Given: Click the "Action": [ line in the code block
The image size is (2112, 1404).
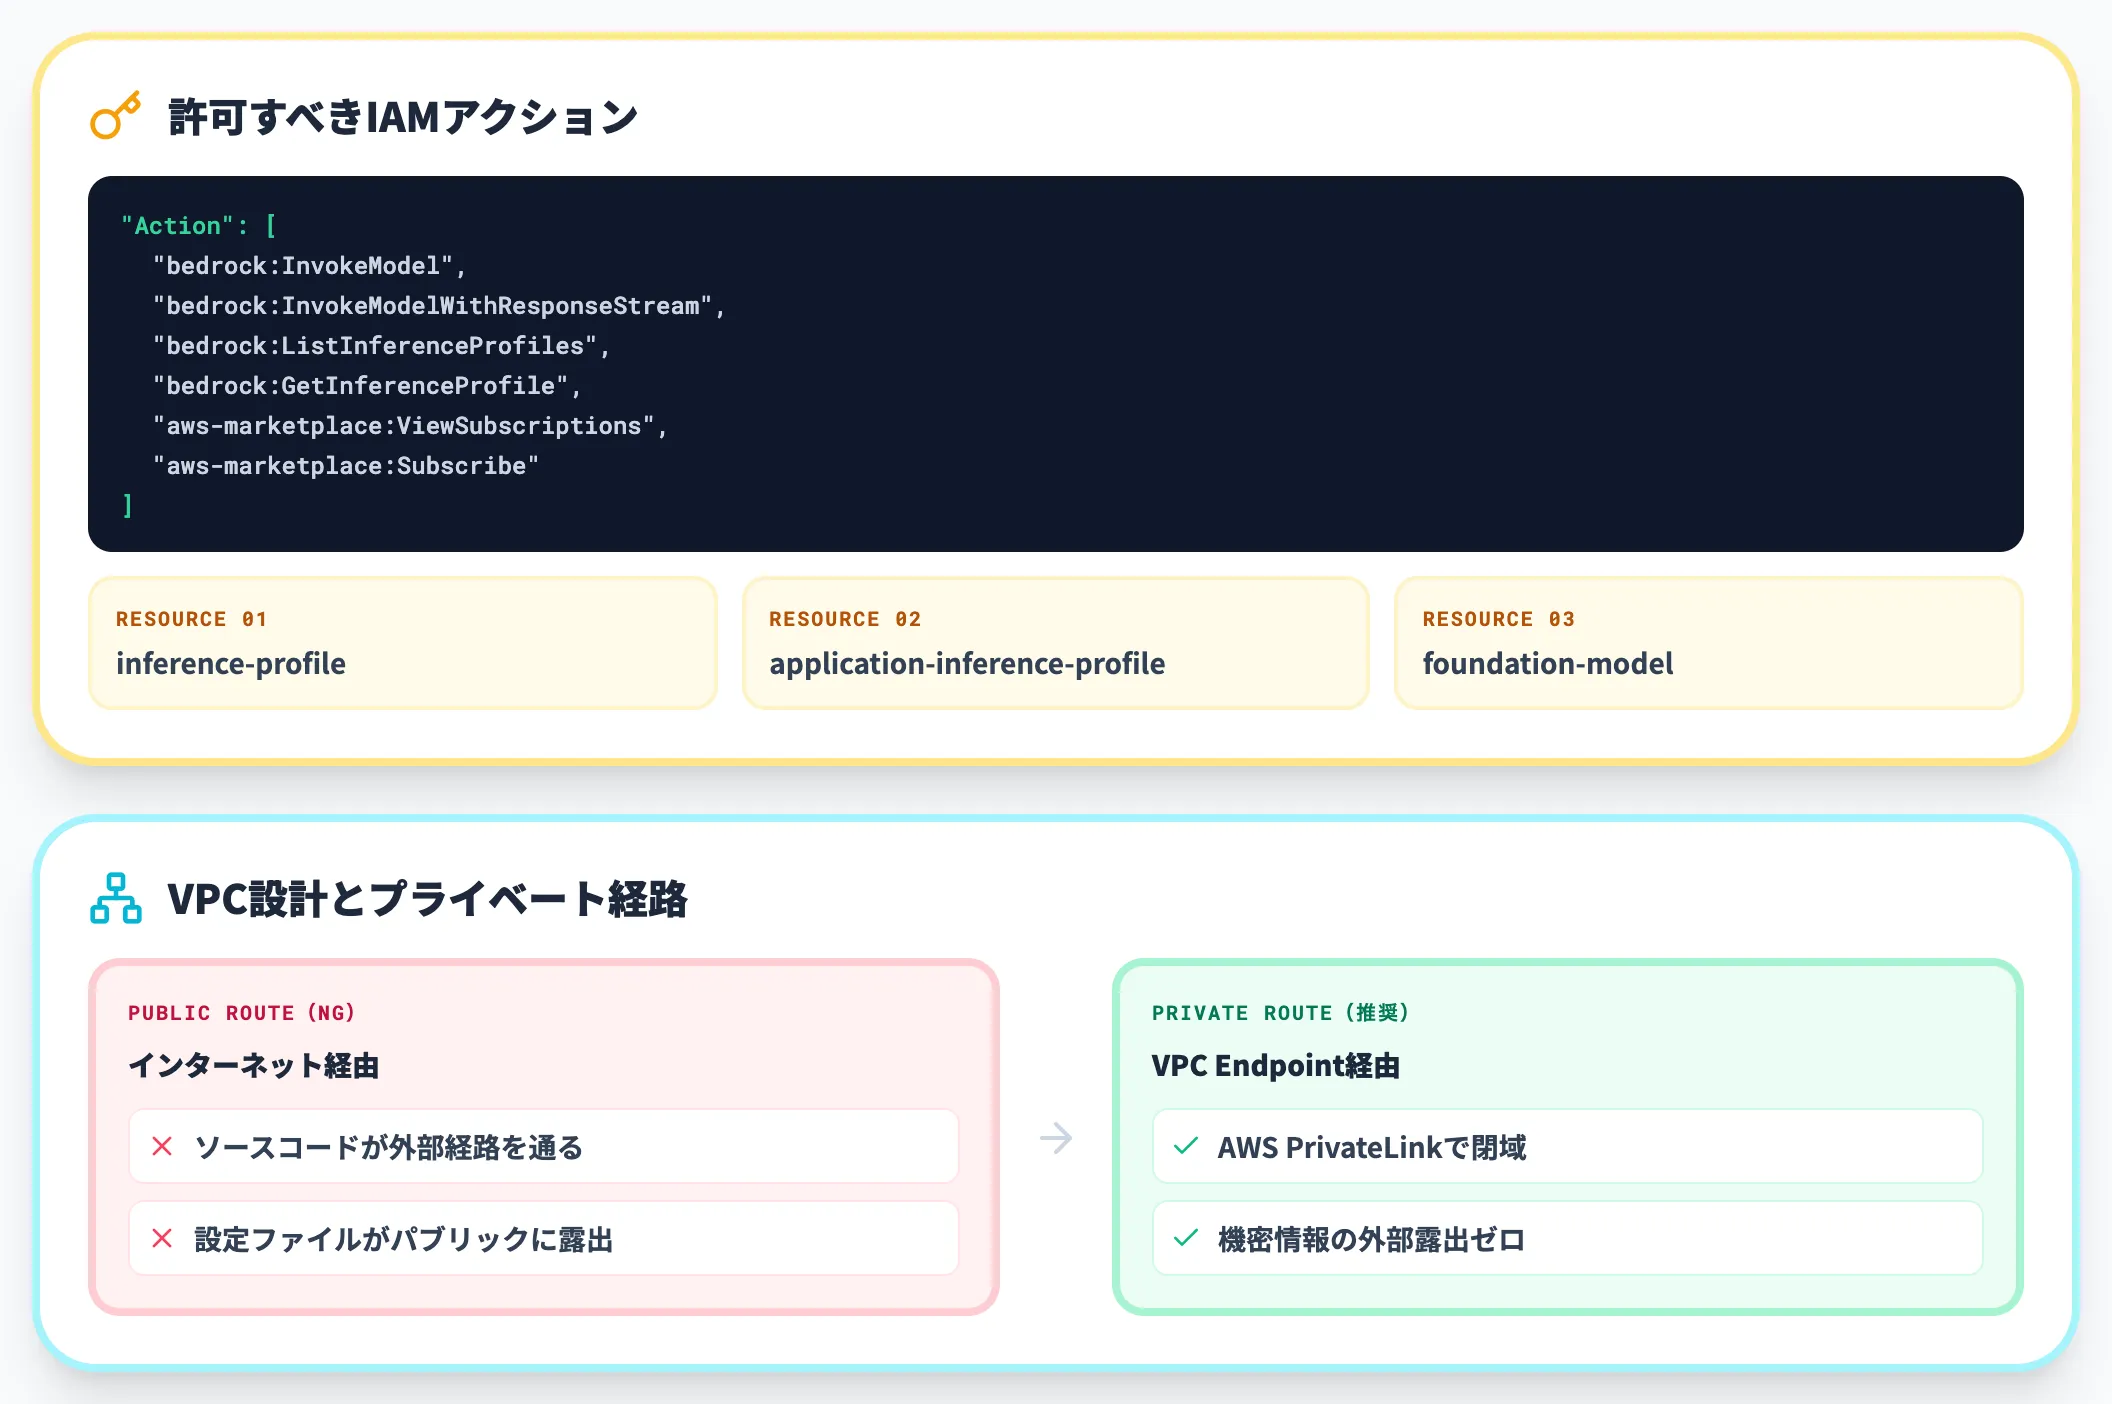Looking at the screenshot, I should tap(199, 226).
